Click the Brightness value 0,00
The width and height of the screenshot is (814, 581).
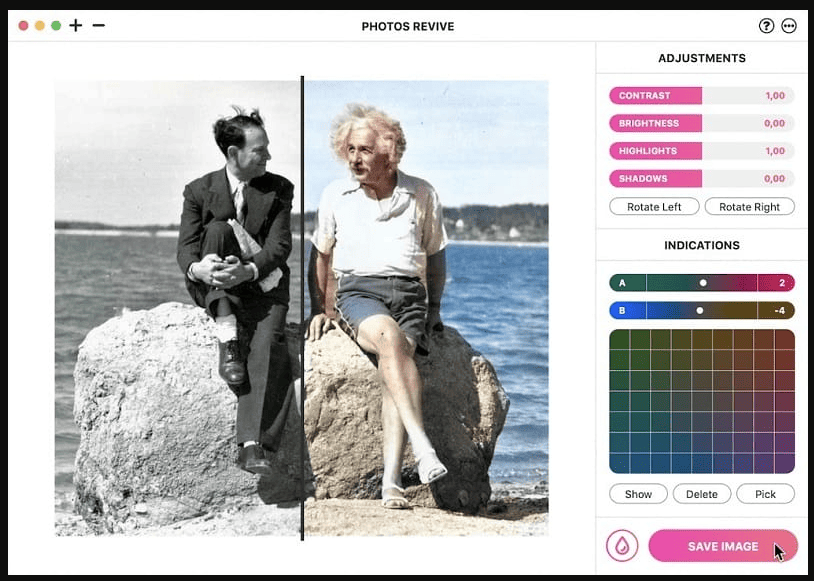point(775,123)
